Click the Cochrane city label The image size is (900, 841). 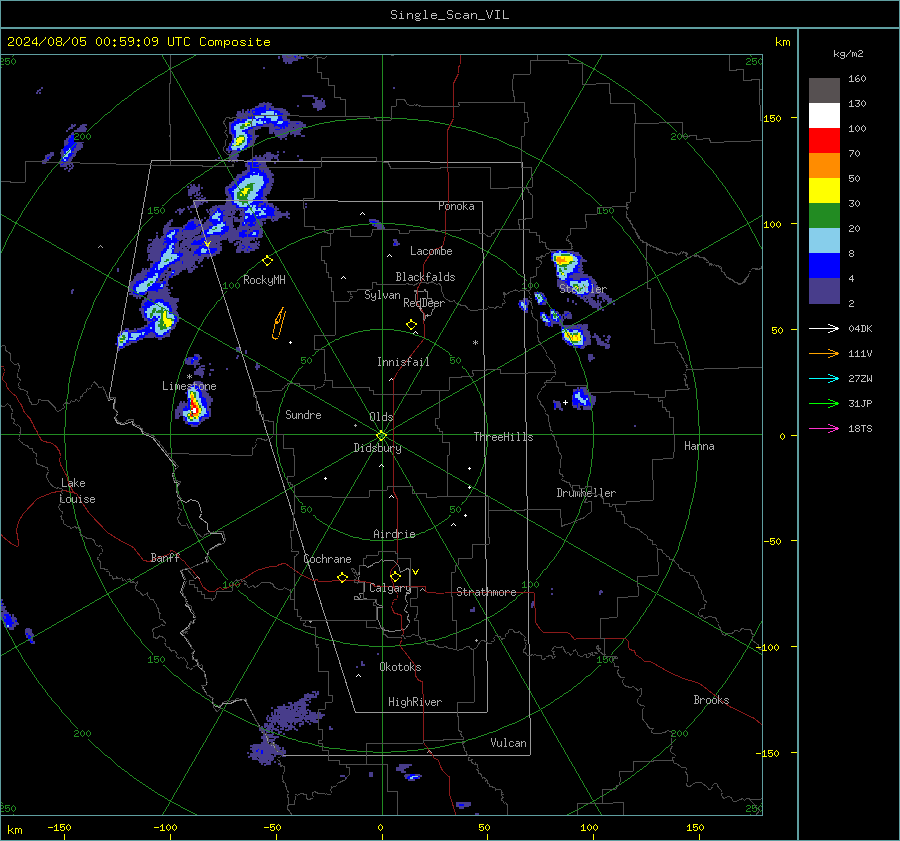click(327, 559)
